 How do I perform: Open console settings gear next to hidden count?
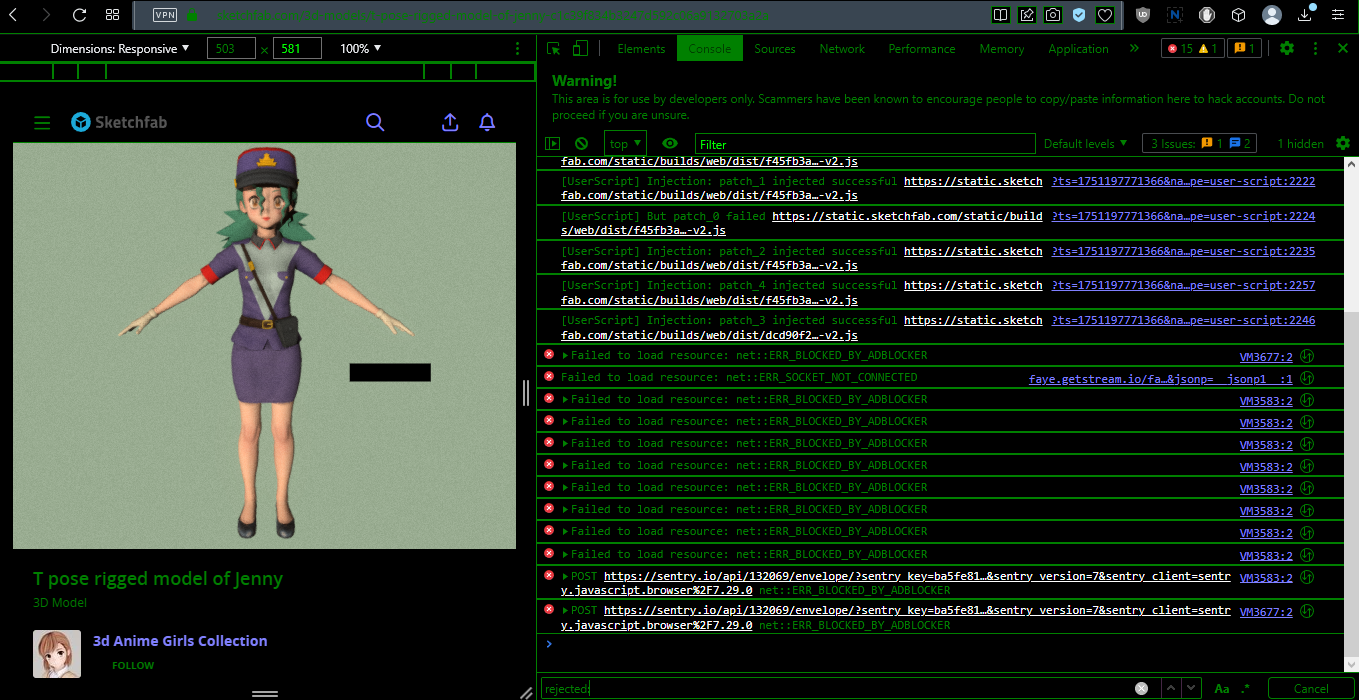(1343, 143)
